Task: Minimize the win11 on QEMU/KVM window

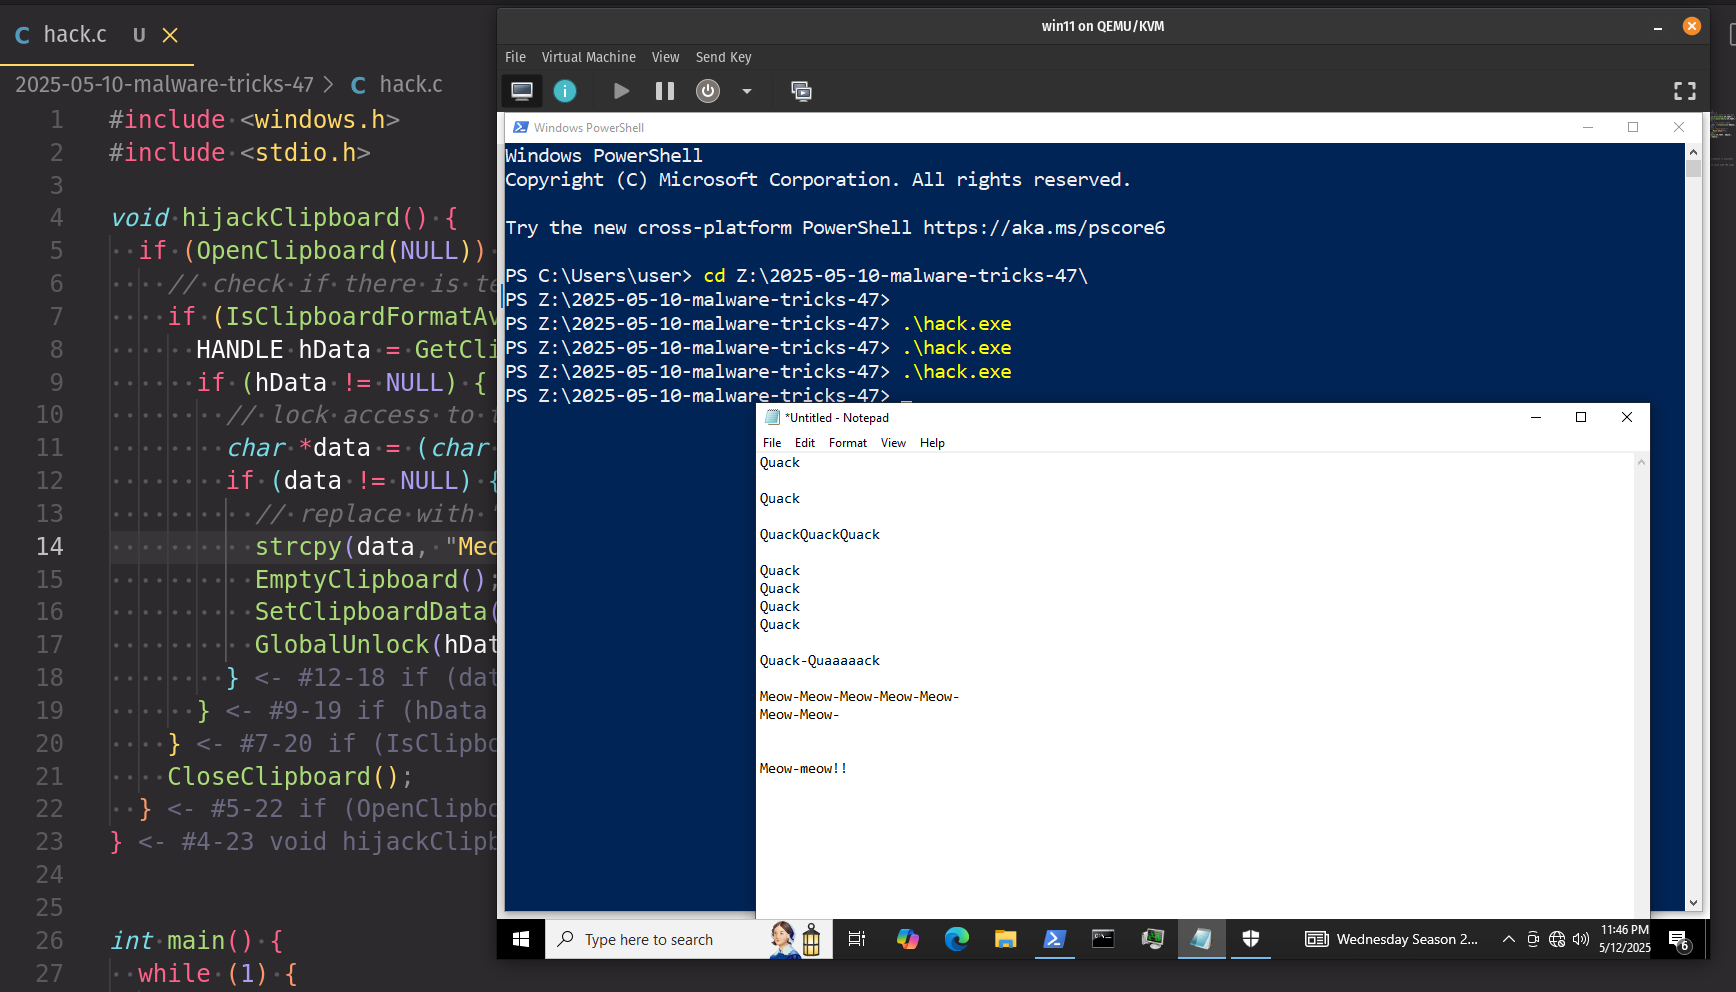Action: click(1658, 27)
